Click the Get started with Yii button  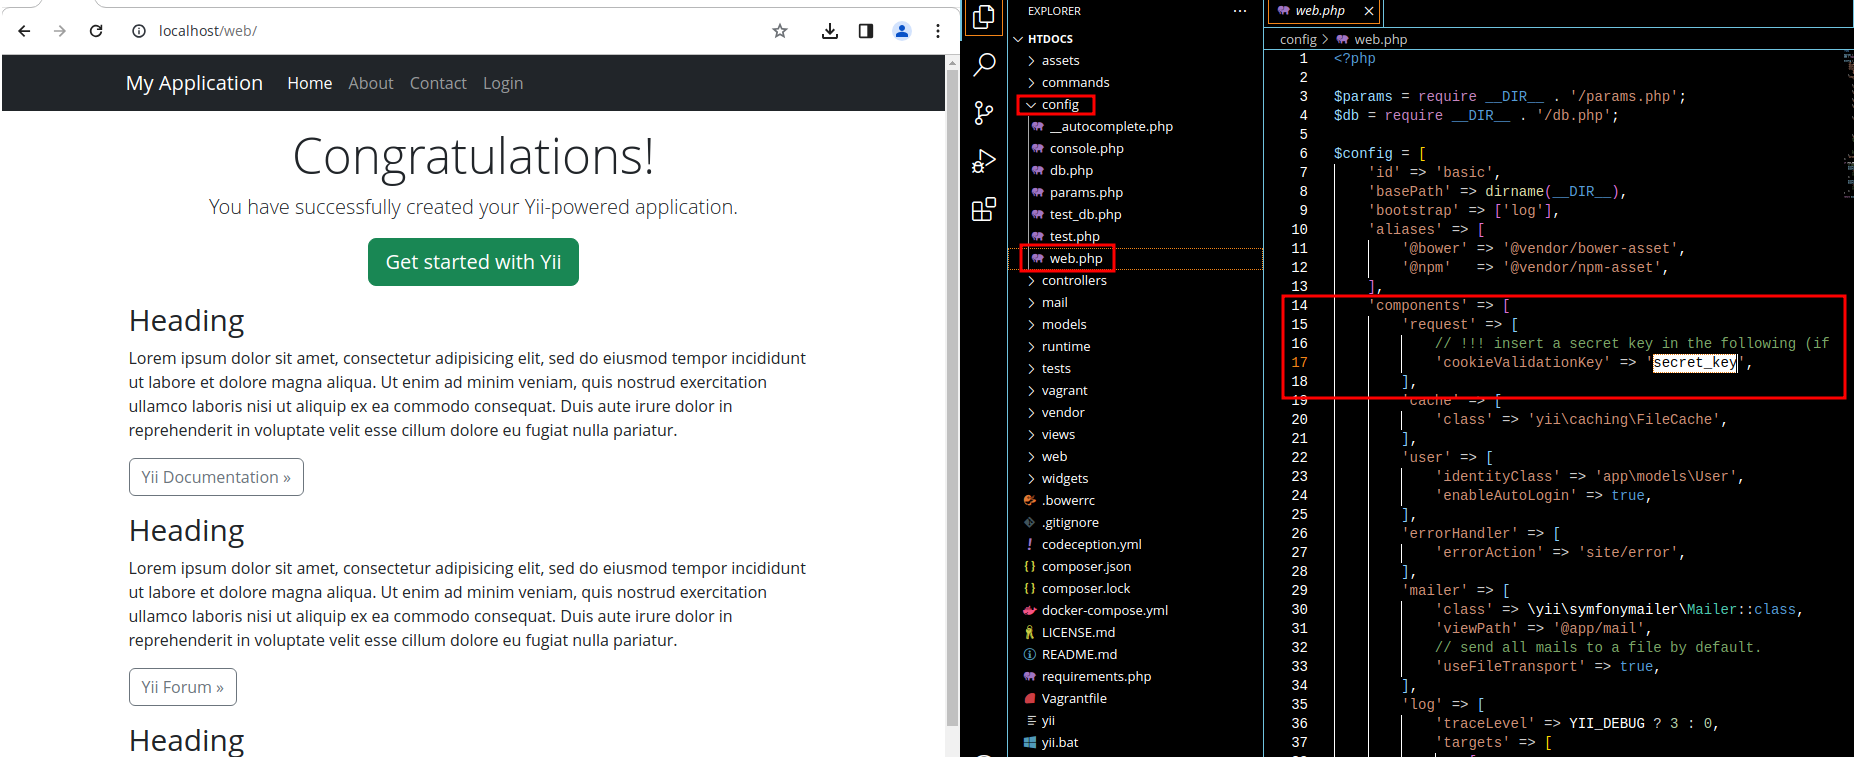coord(473,262)
